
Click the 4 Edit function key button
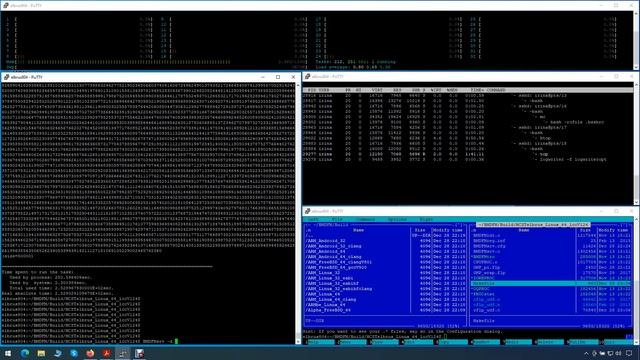[418, 342]
